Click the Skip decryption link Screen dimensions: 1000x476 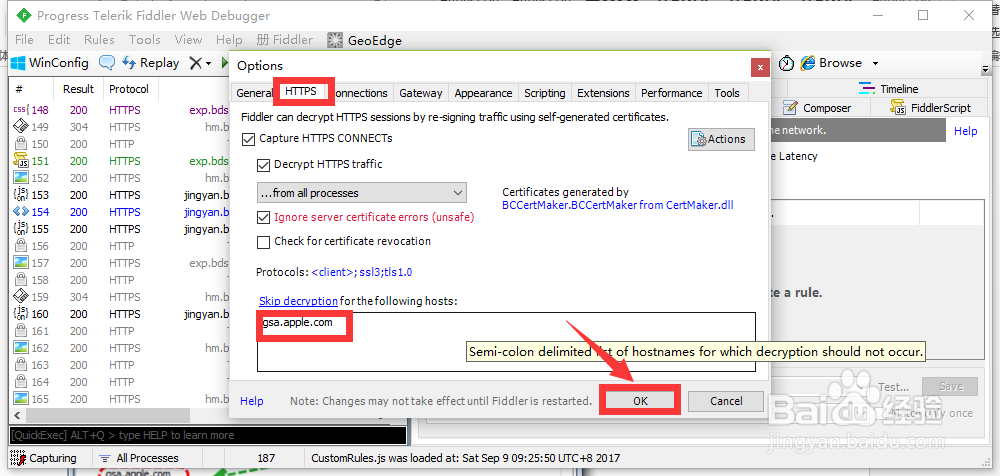[x=298, y=301]
